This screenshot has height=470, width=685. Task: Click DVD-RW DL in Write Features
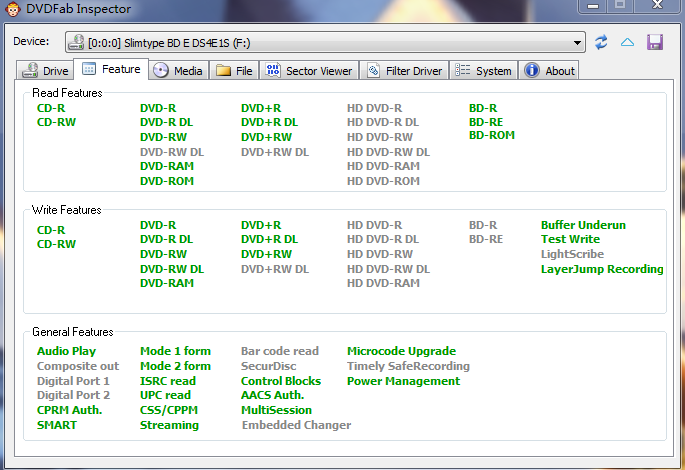click(x=172, y=269)
